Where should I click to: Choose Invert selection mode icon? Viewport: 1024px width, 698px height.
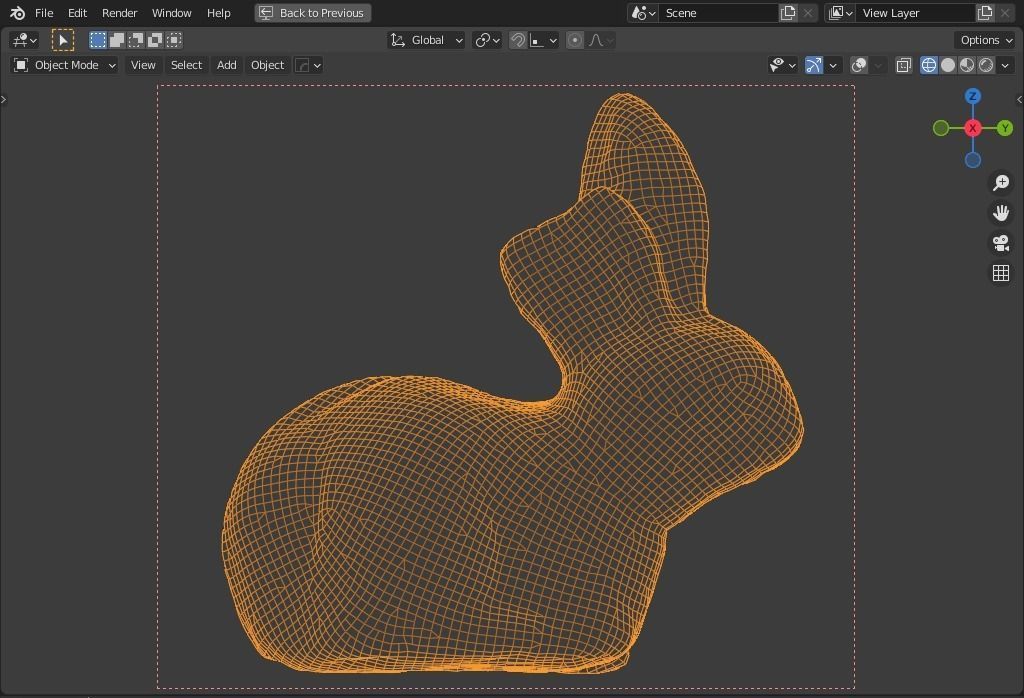[x=155, y=40]
